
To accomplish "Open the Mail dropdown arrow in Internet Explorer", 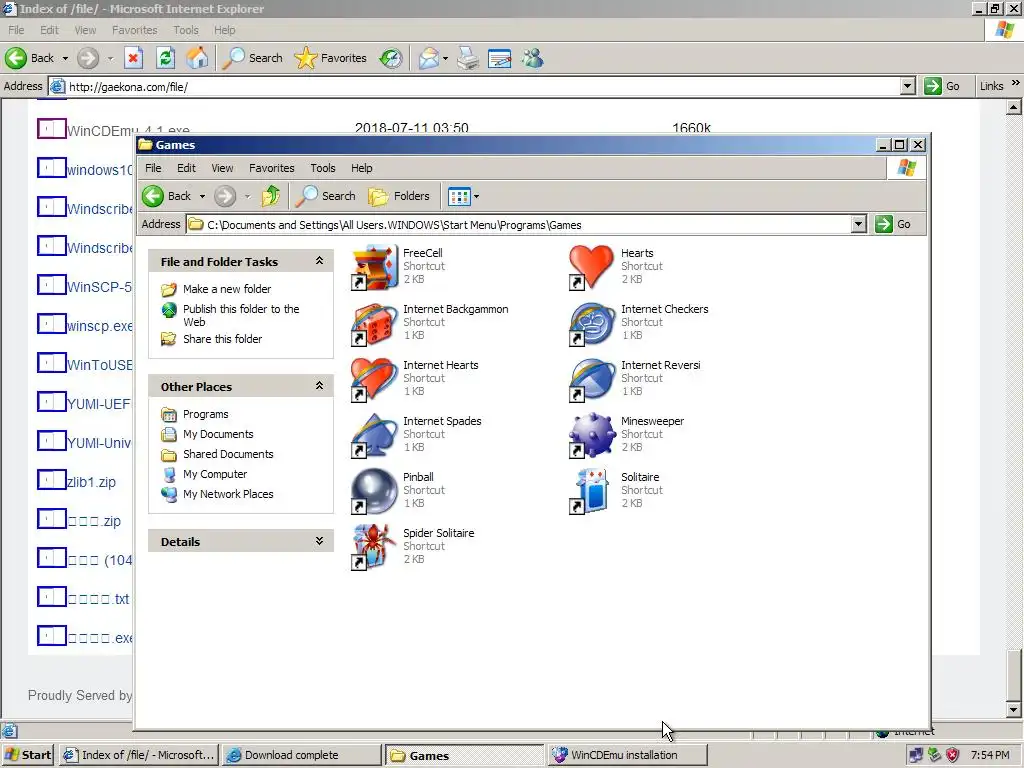I will (445, 58).
